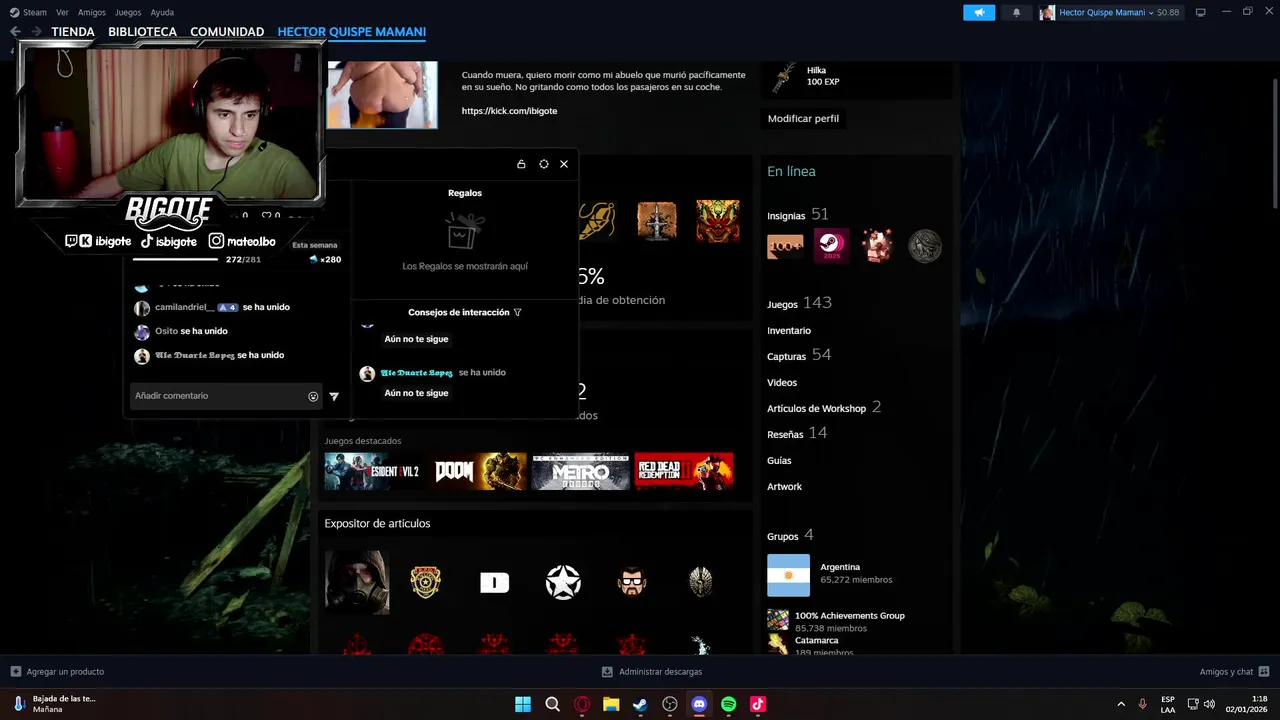This screenshot has width=1280, height=720.
Task: Click the bearded man showcase item
Action: point(632,582)
